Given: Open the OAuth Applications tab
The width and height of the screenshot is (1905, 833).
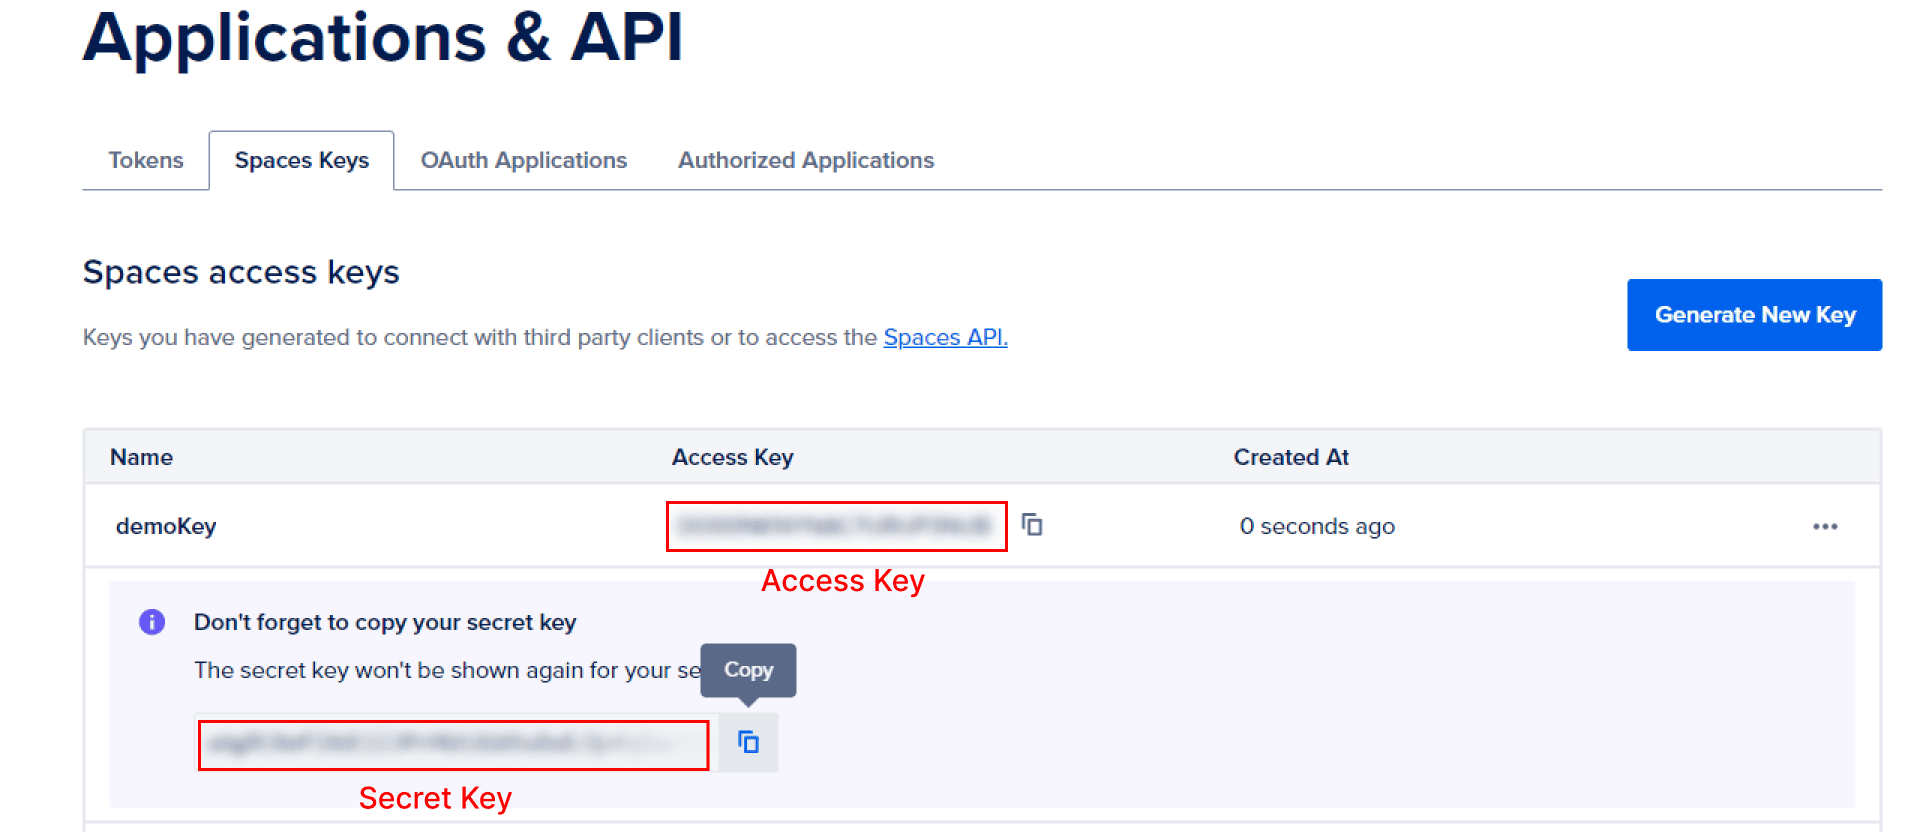Looking at the screenshot, I should 523,160.
